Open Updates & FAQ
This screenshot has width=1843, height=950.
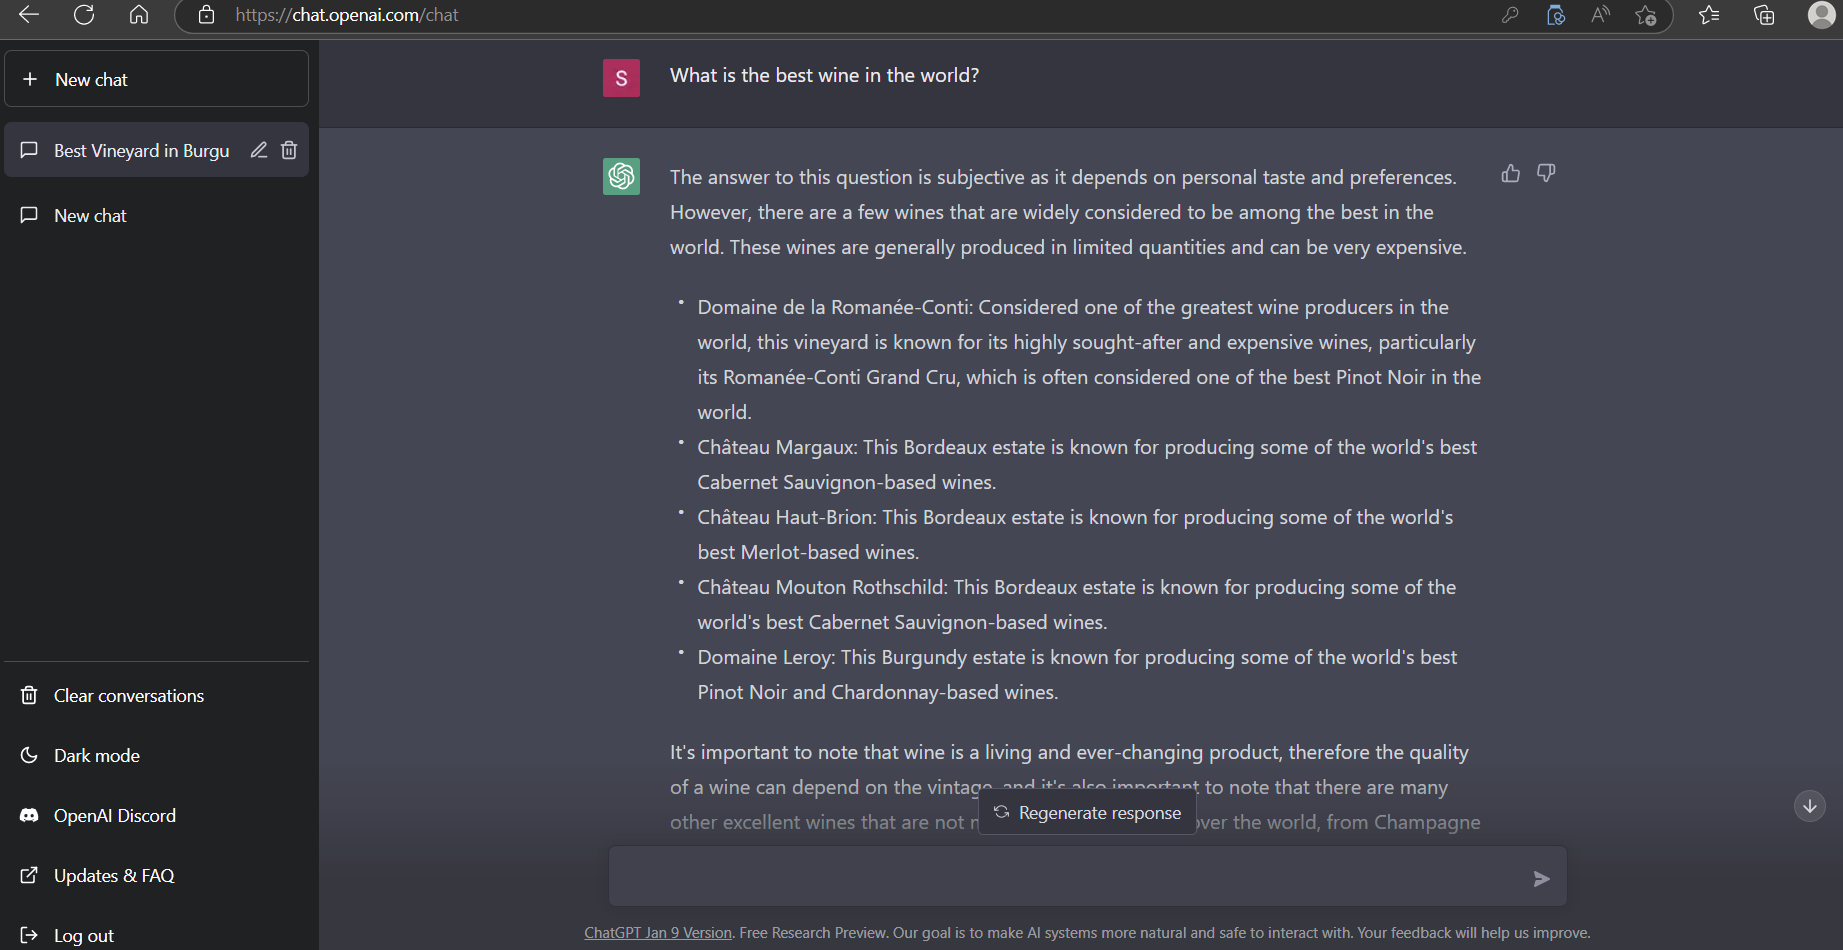[x=157, y=875]
